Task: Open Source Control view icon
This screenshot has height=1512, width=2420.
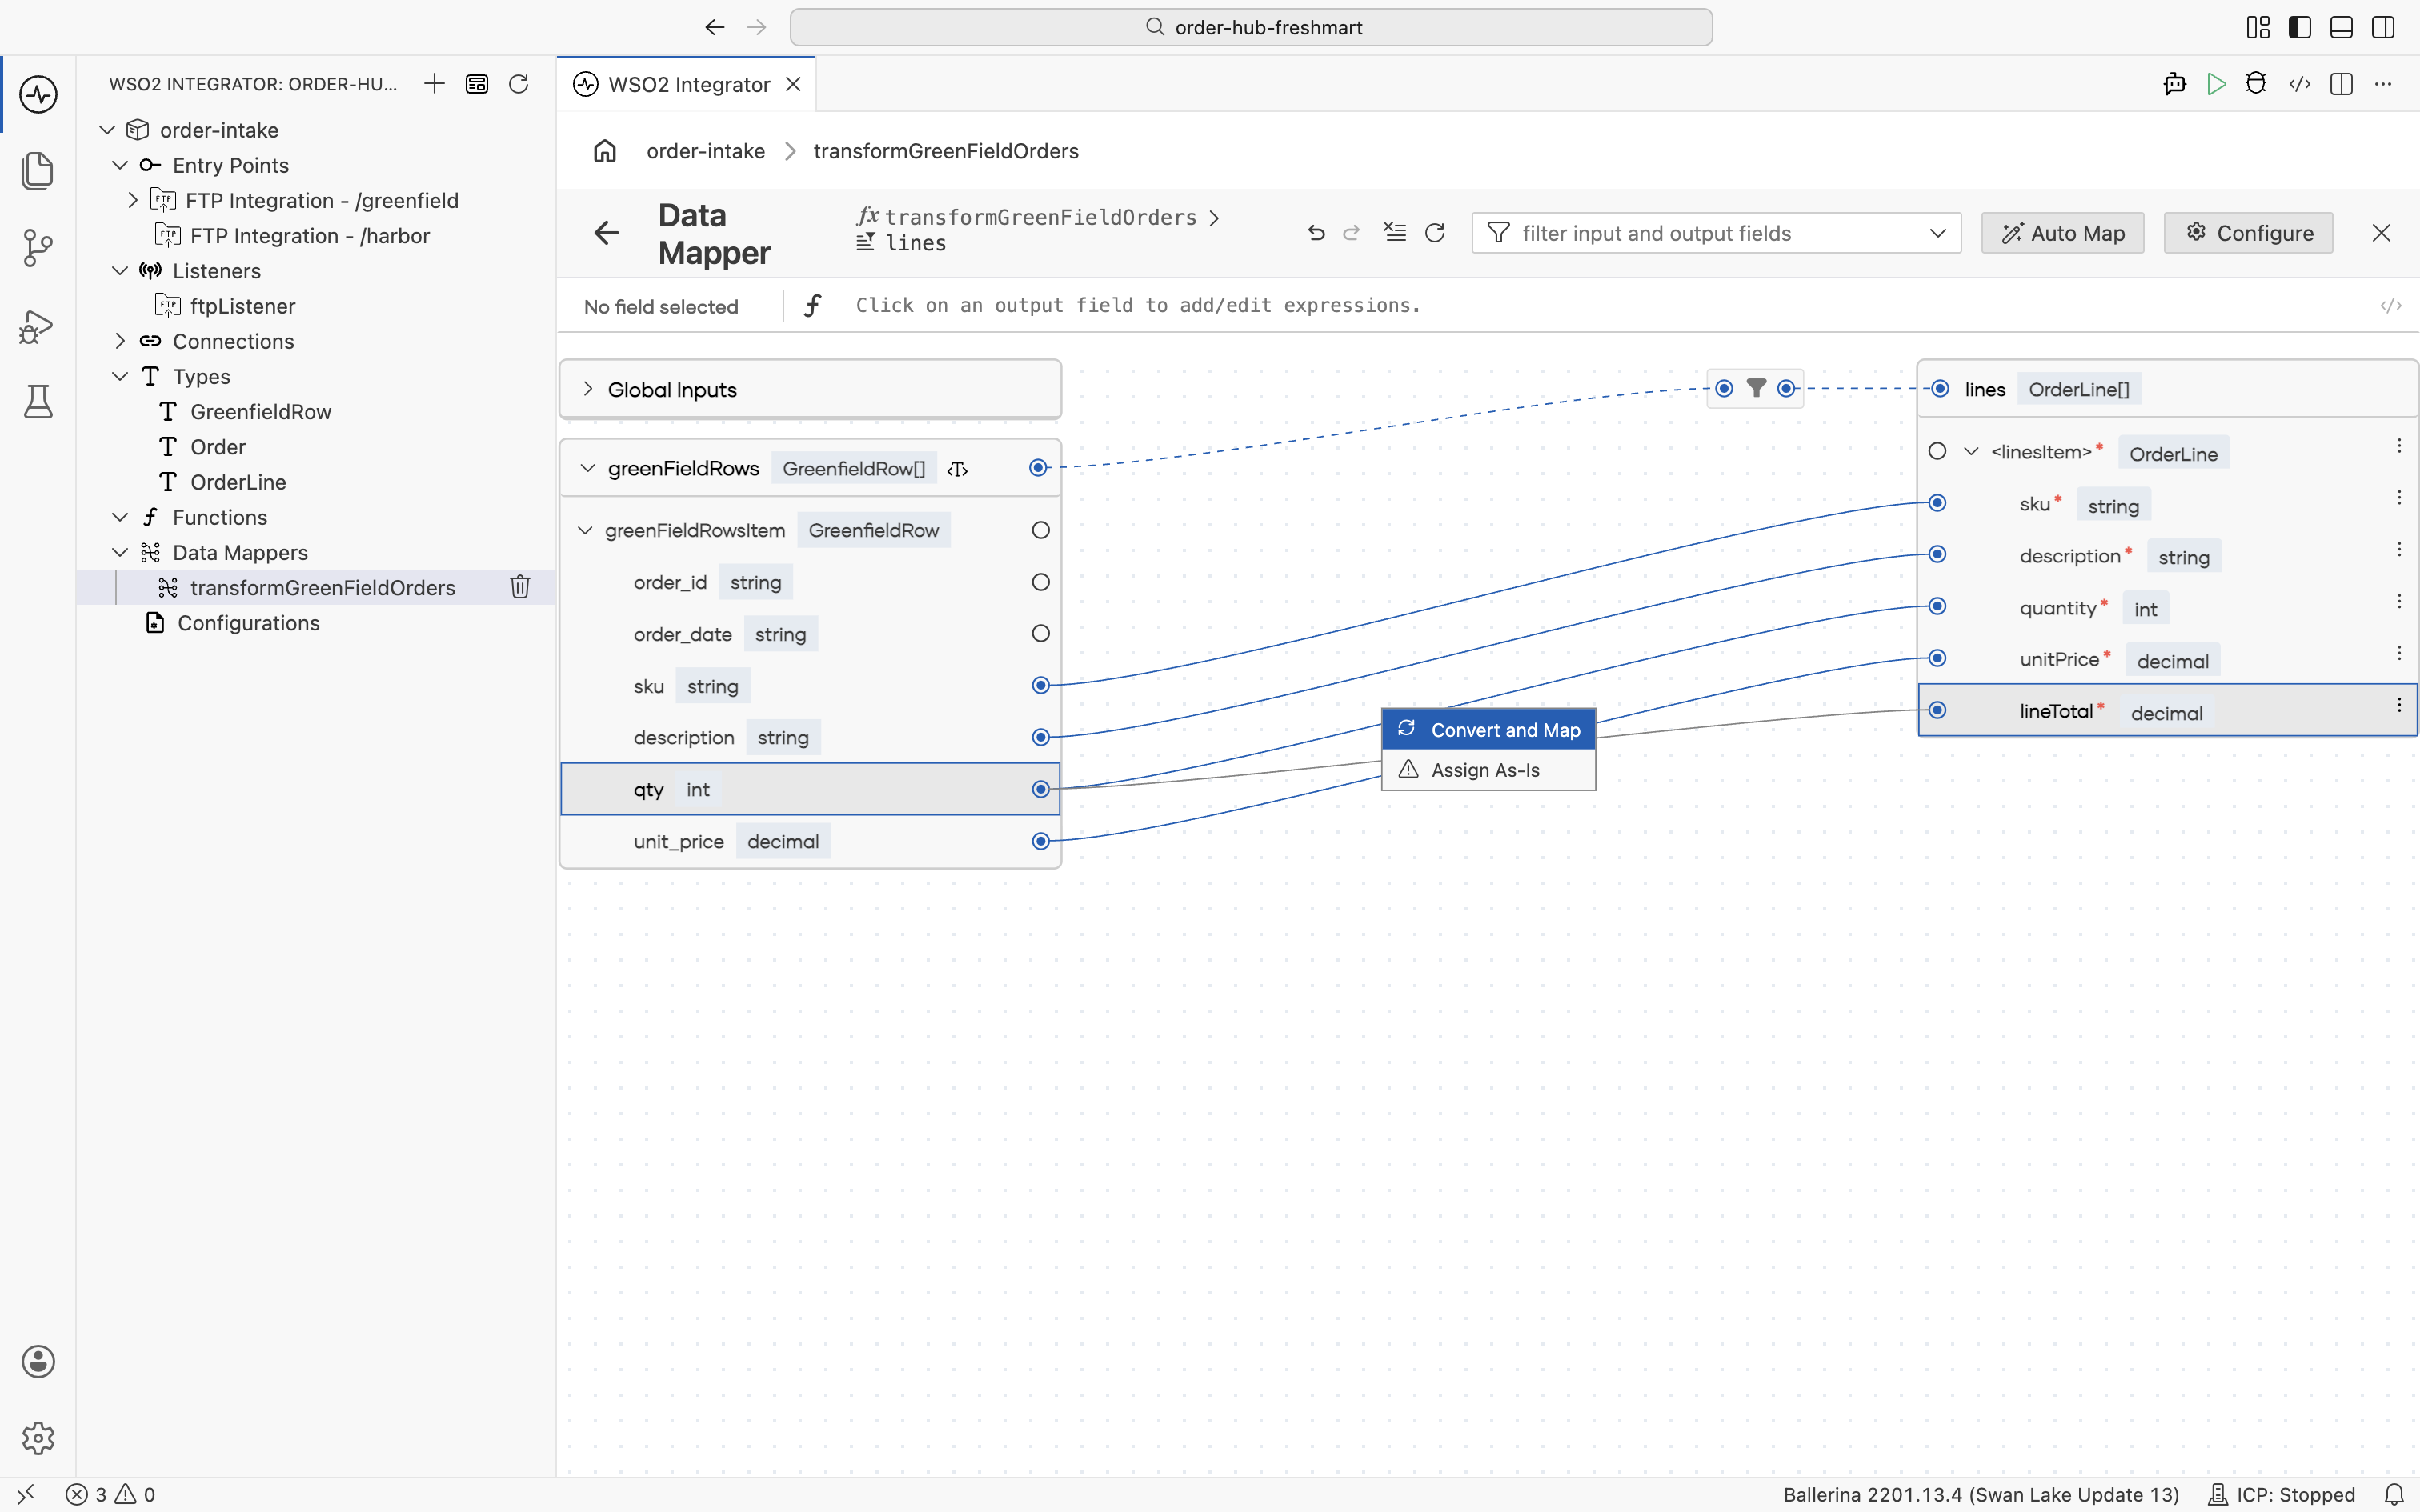Action: 38,247
